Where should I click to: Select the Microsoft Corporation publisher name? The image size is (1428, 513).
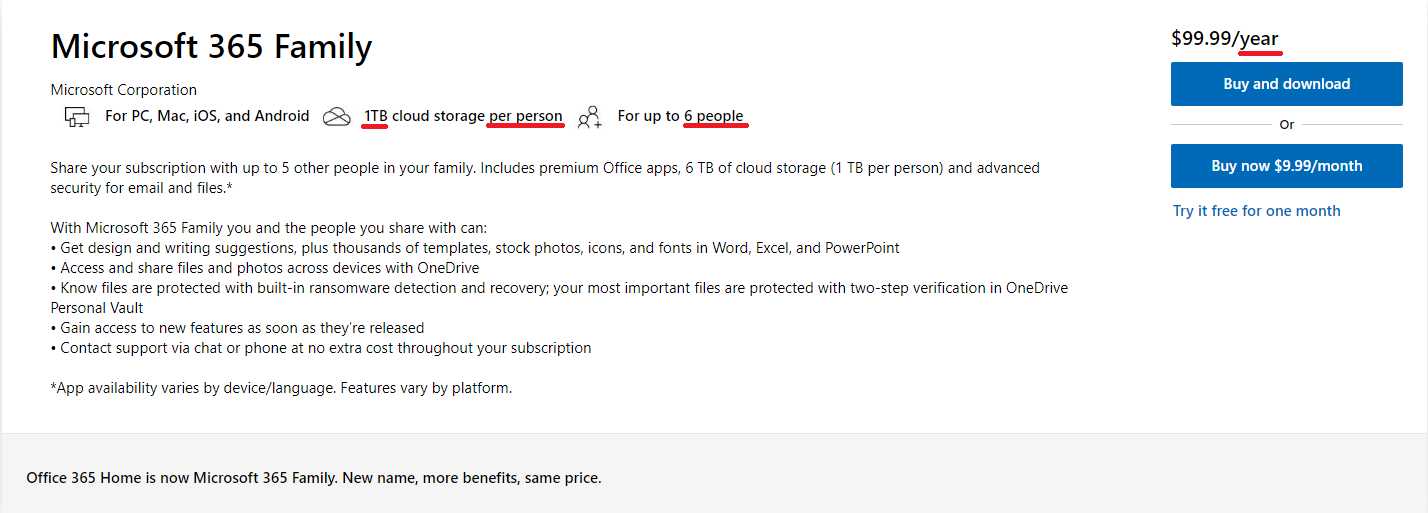pyautogui.click(x=124, y=90)
